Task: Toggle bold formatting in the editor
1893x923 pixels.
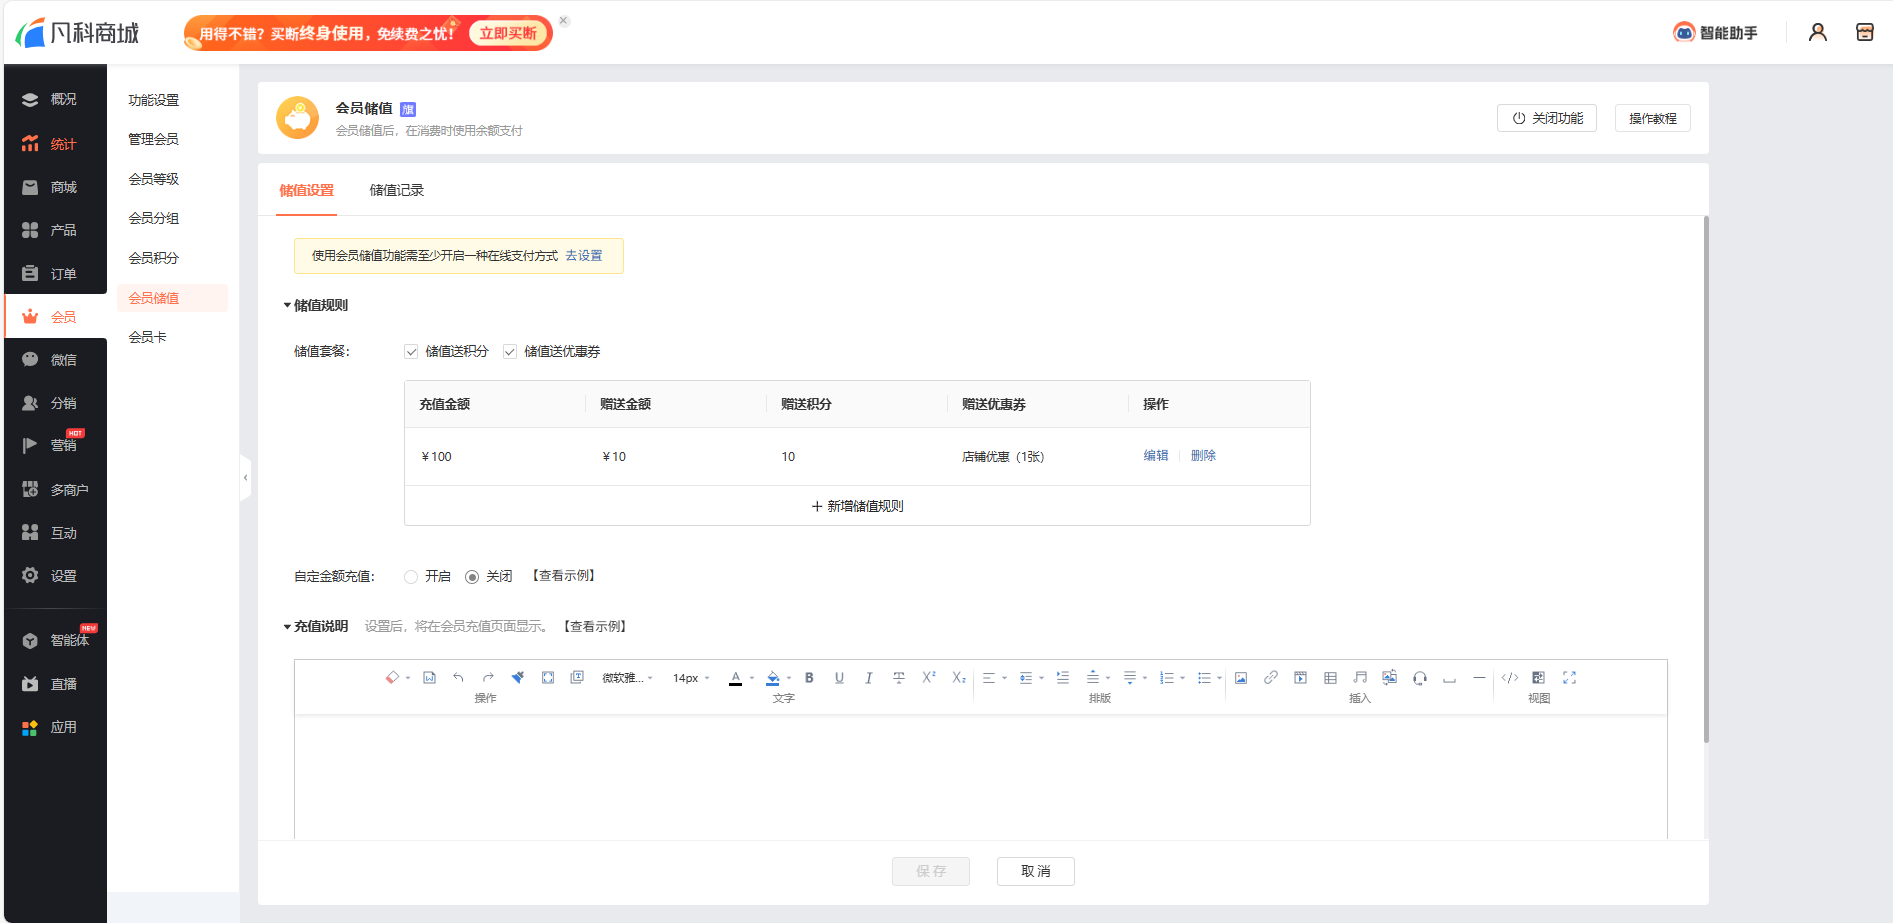Action: [x=809, y=678]
